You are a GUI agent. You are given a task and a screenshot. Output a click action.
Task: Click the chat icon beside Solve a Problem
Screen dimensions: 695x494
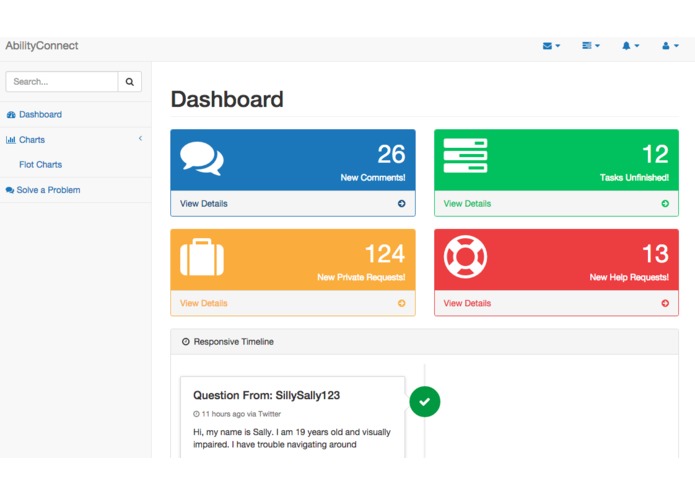click(x=10, y=190)
